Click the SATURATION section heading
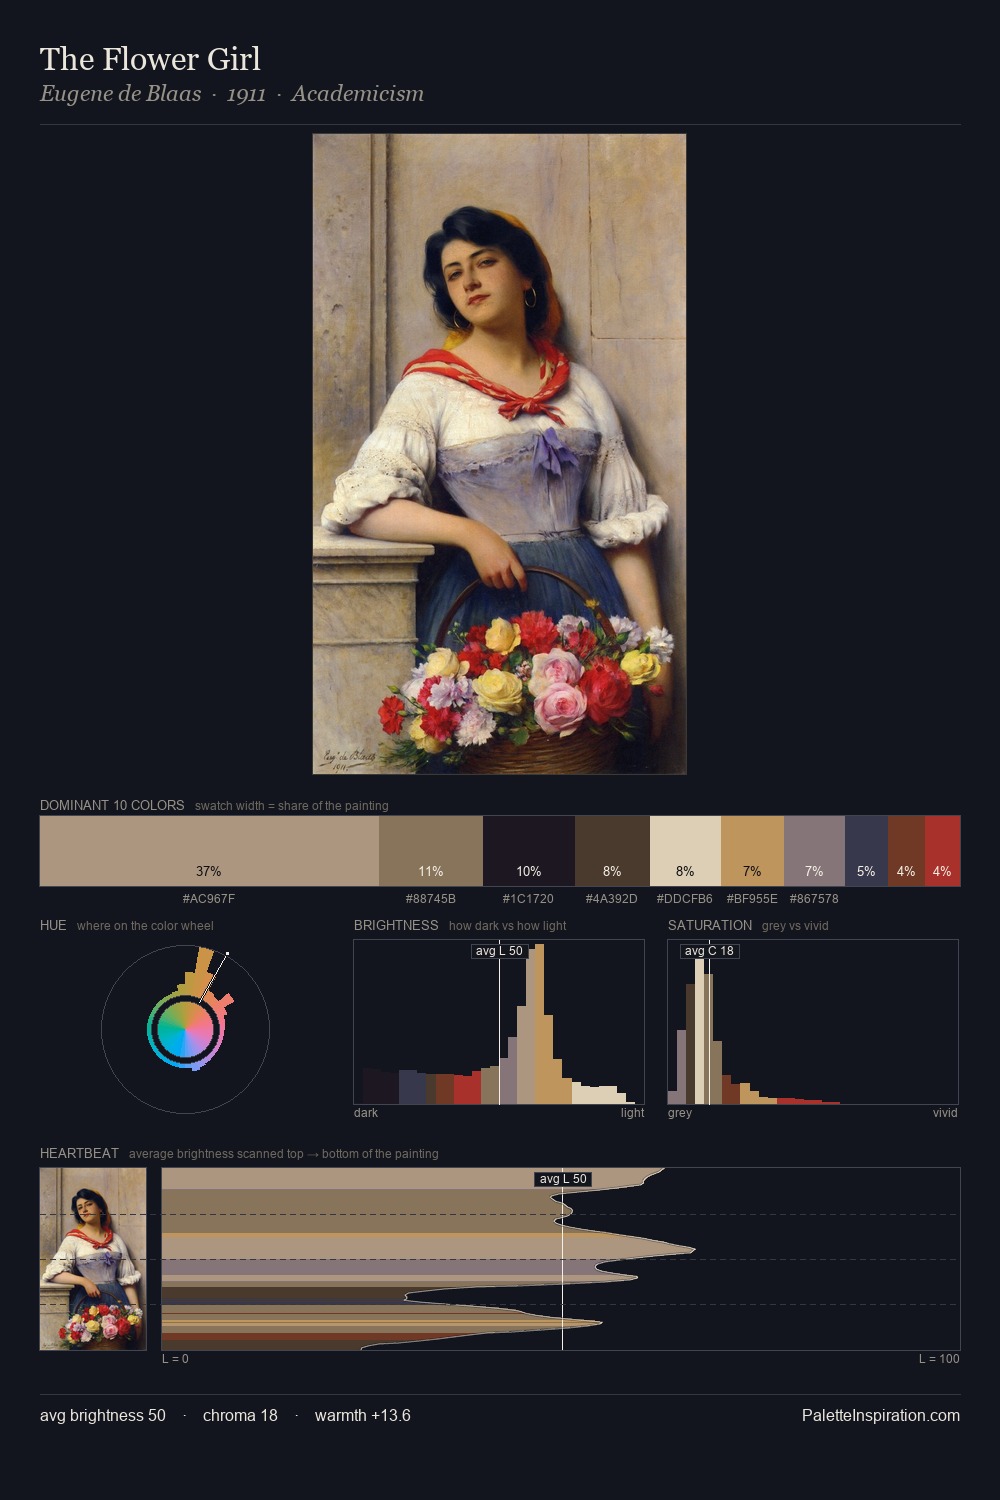This screenshot has height=1500, width=1000. pyautogui.click(x=710, y=925)
